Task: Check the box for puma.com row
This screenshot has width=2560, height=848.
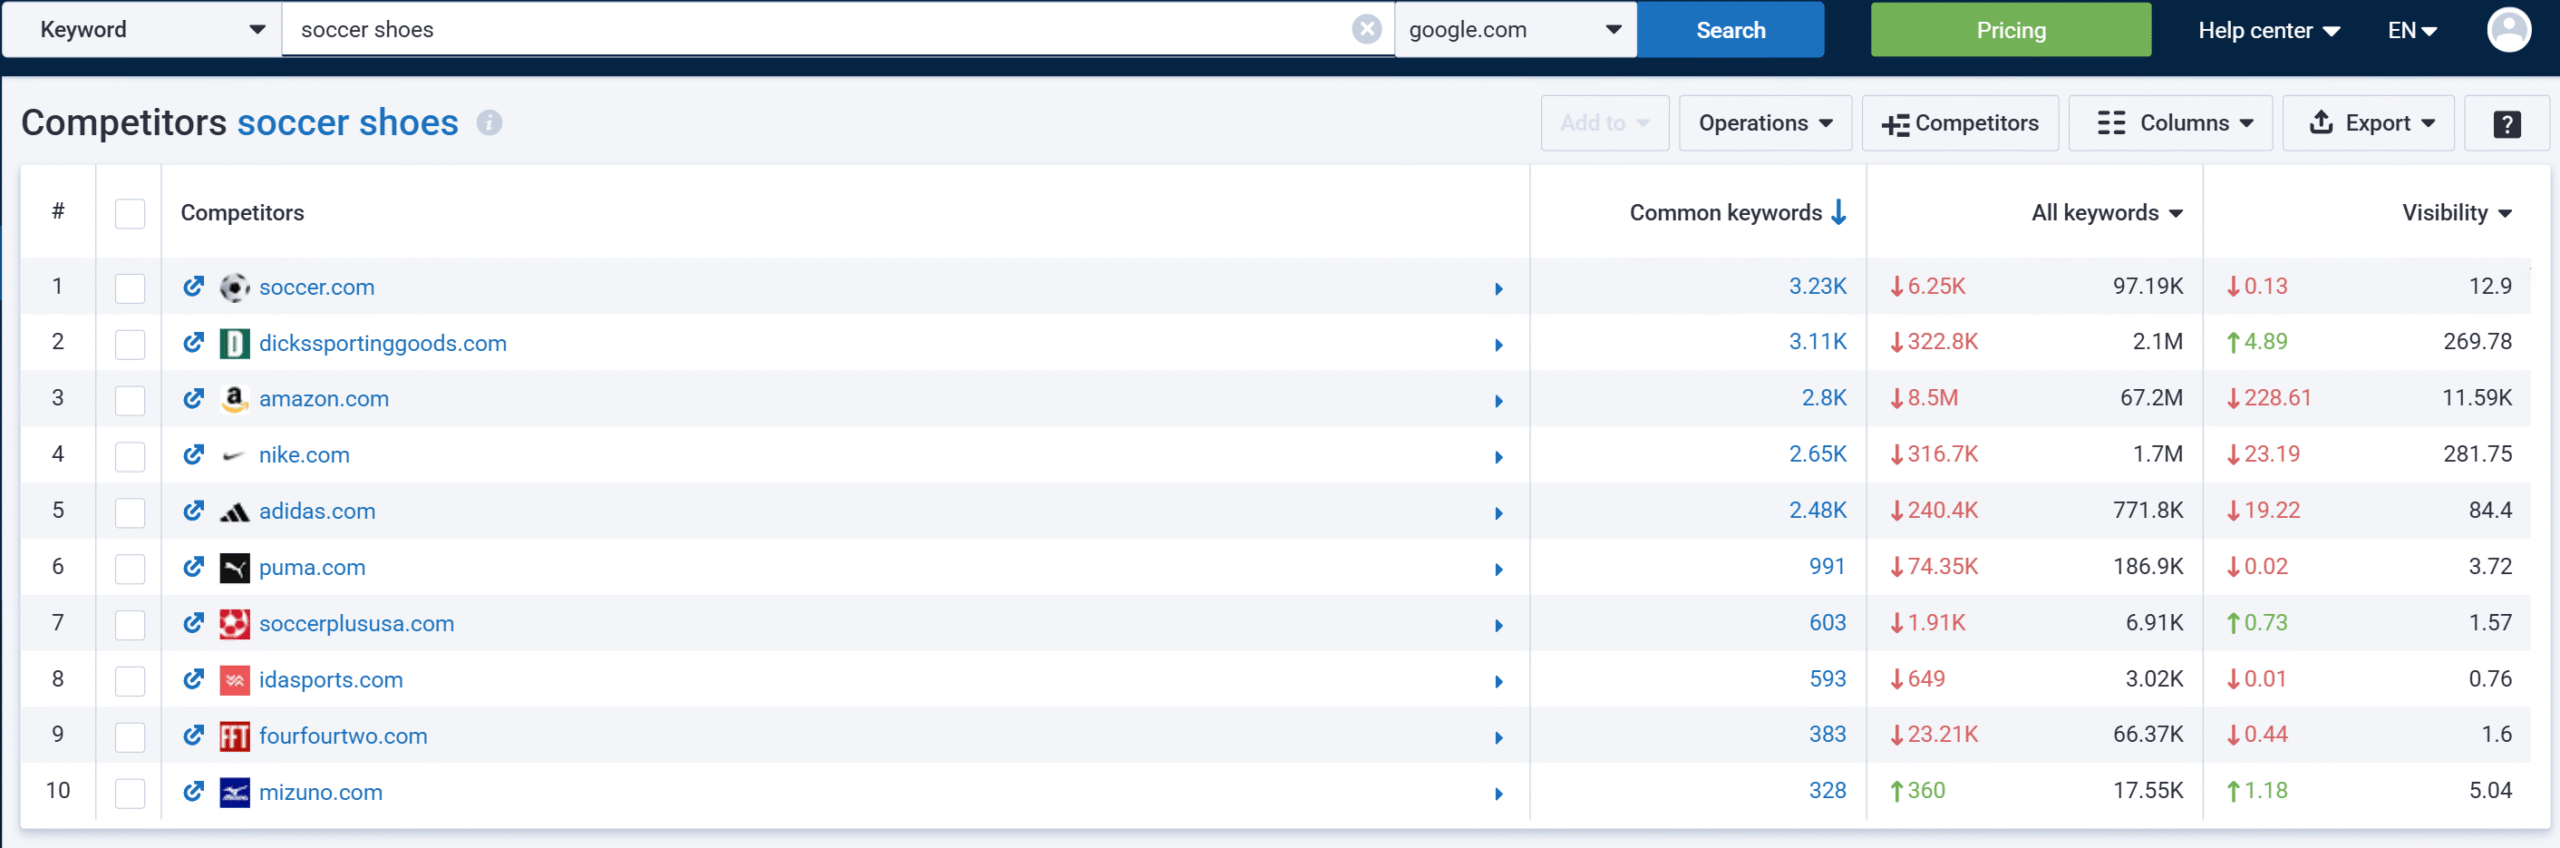Action: point(130,568)
